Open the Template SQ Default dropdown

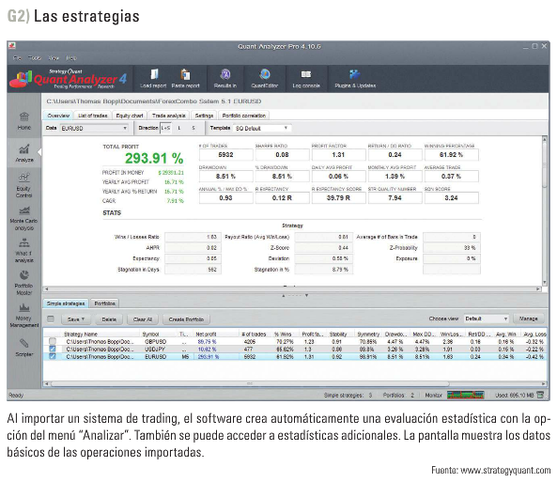pos(262,128)
